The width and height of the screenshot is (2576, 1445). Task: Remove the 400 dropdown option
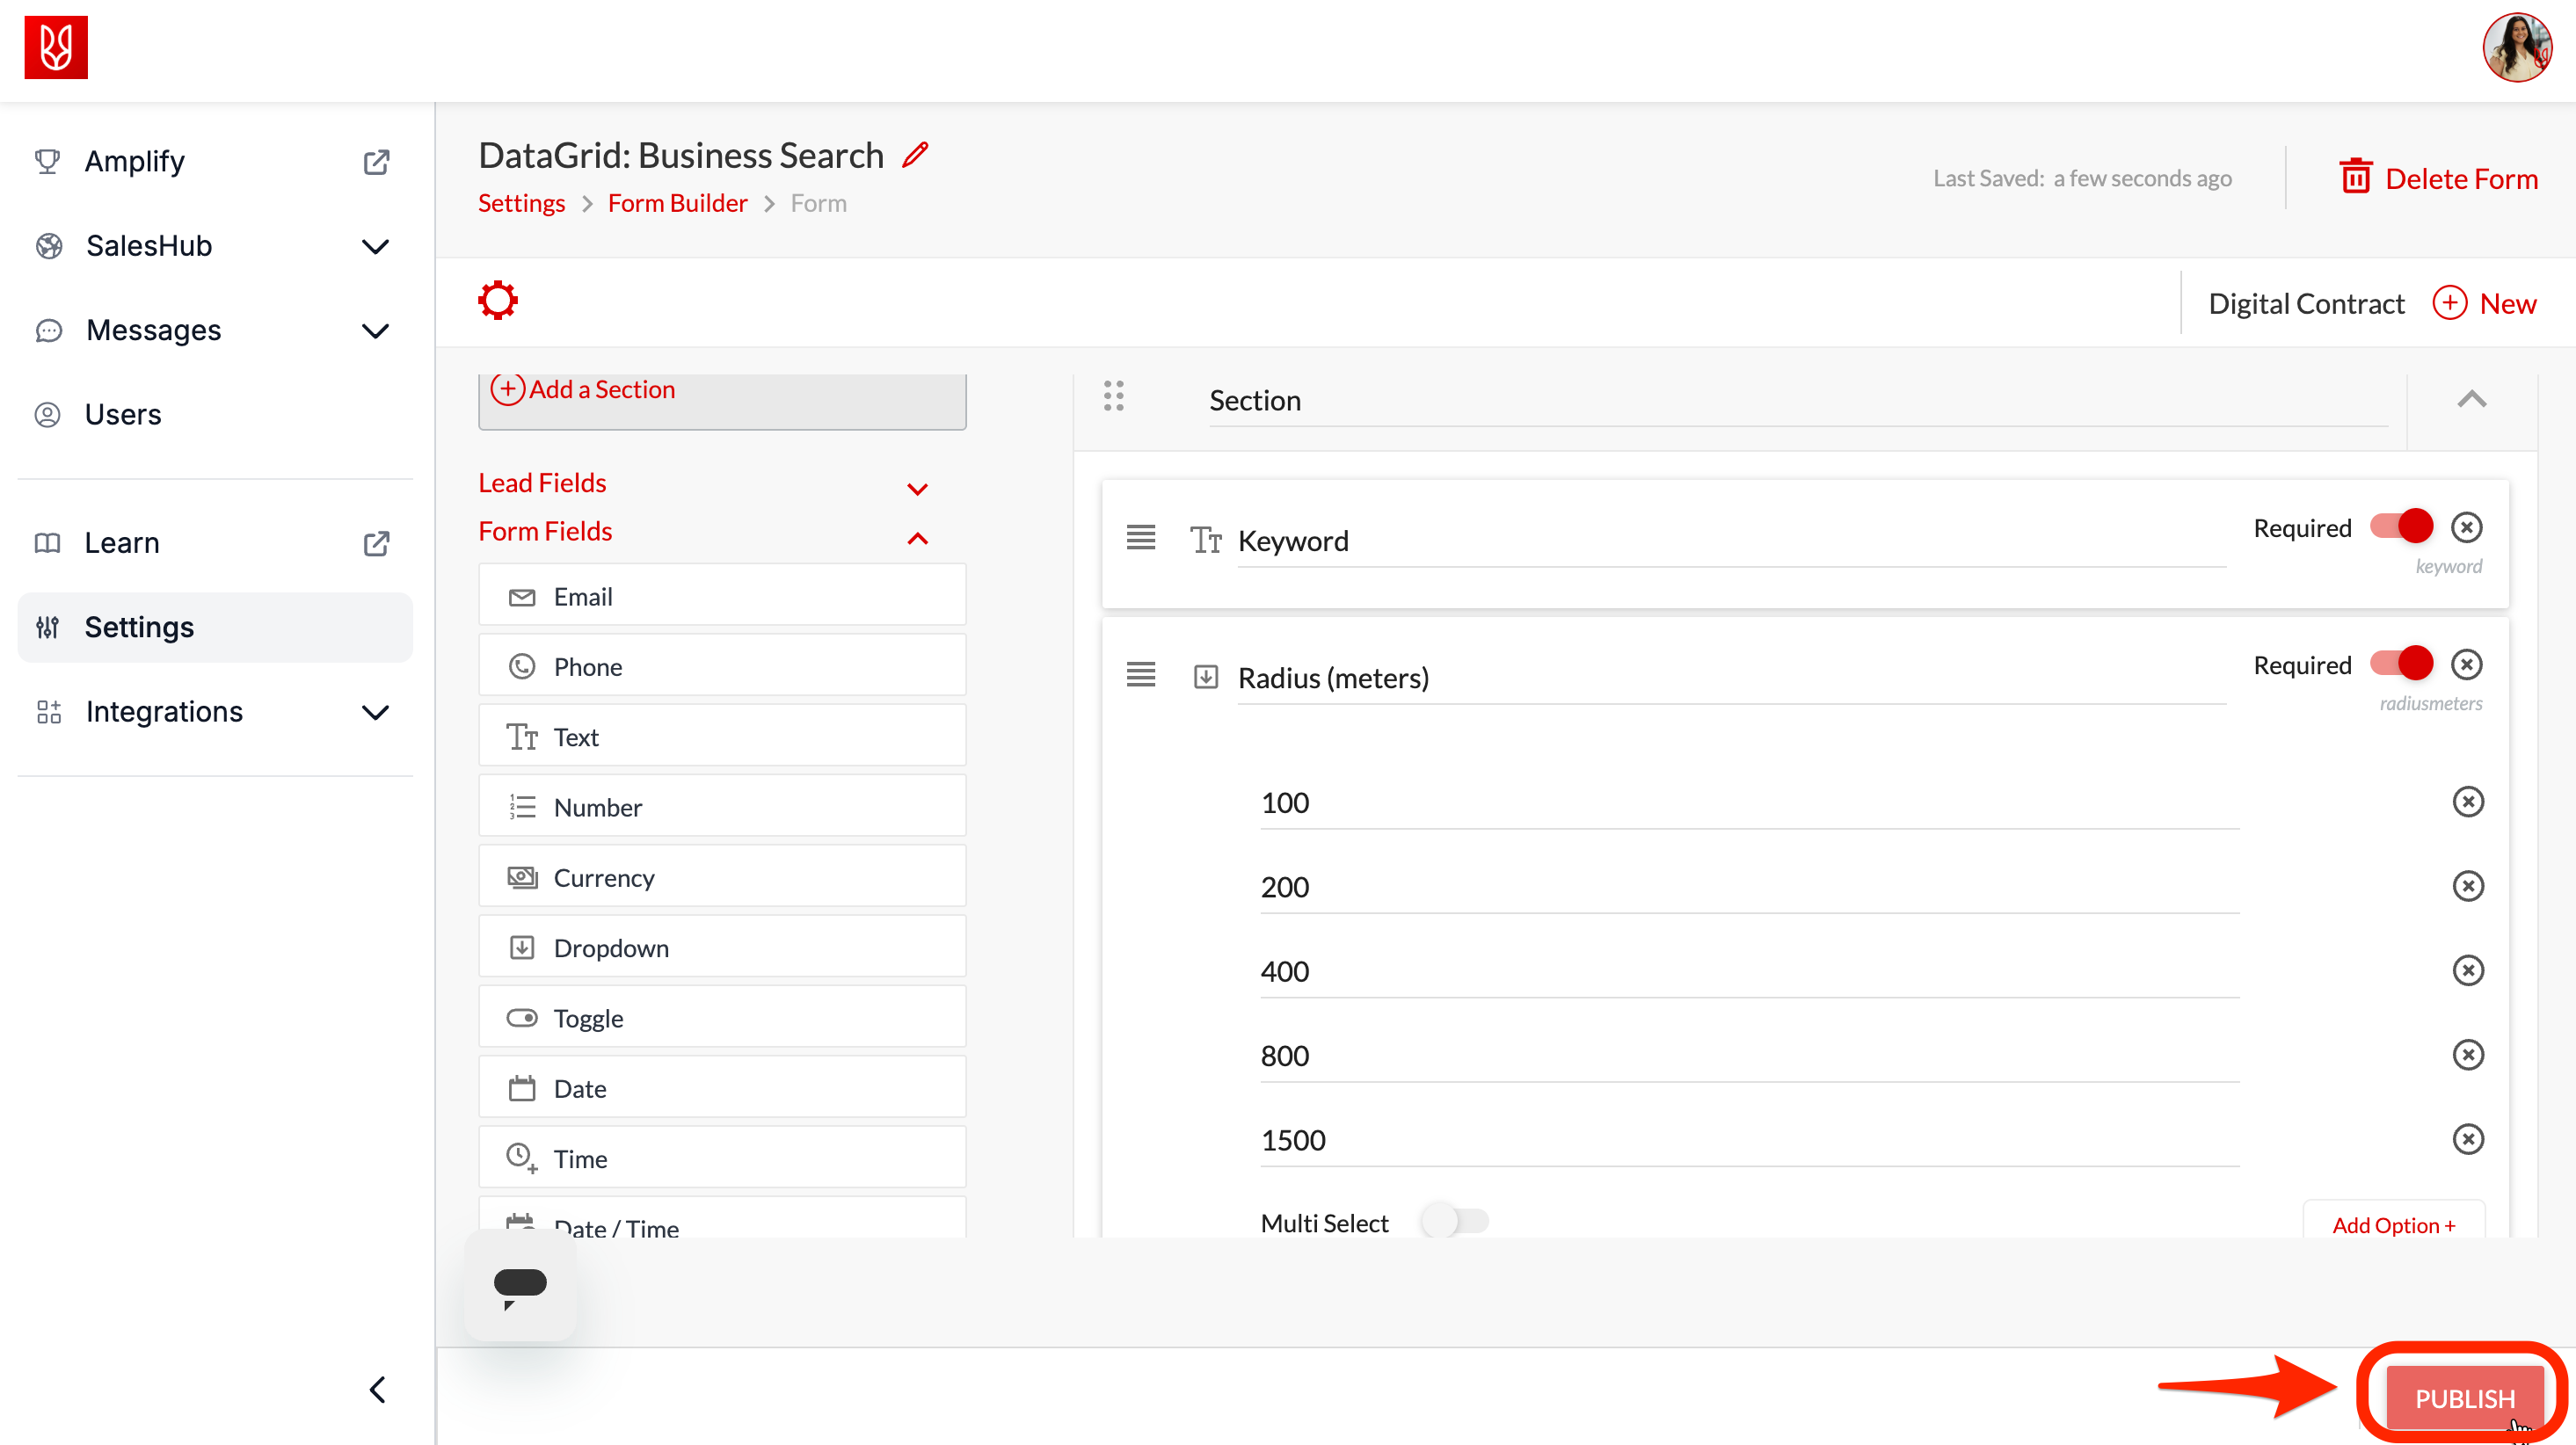pyautogui.click(x=2467, y=970)
